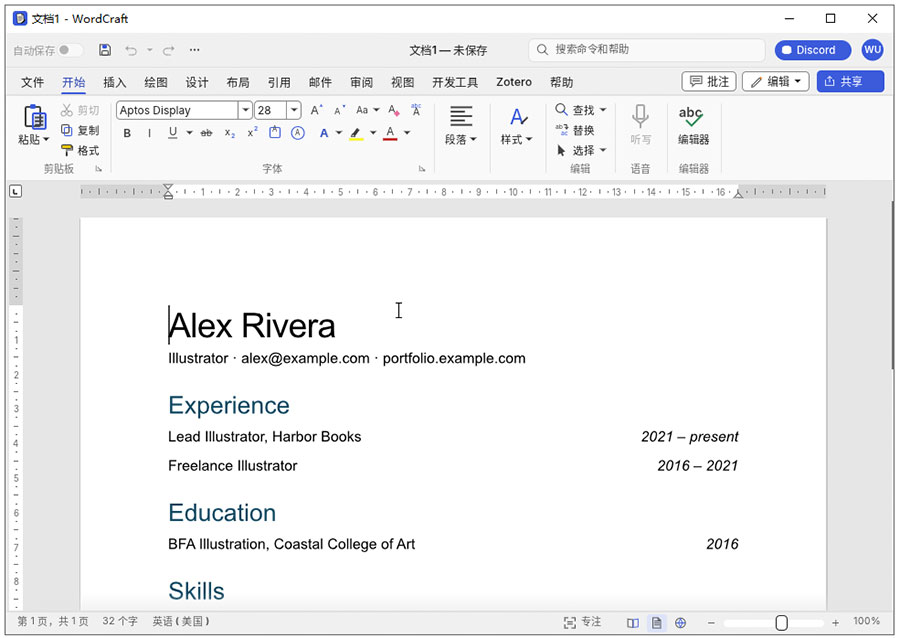Click the Dictate microphone icon

pyautogui.click(x=640, y=116)
